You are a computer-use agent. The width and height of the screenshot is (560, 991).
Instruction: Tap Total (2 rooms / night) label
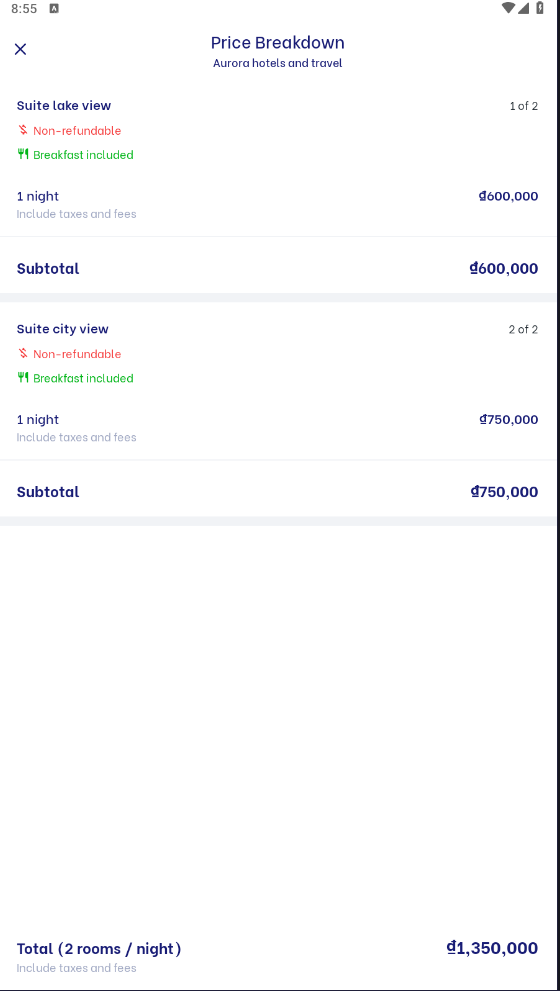click(99, 949)
